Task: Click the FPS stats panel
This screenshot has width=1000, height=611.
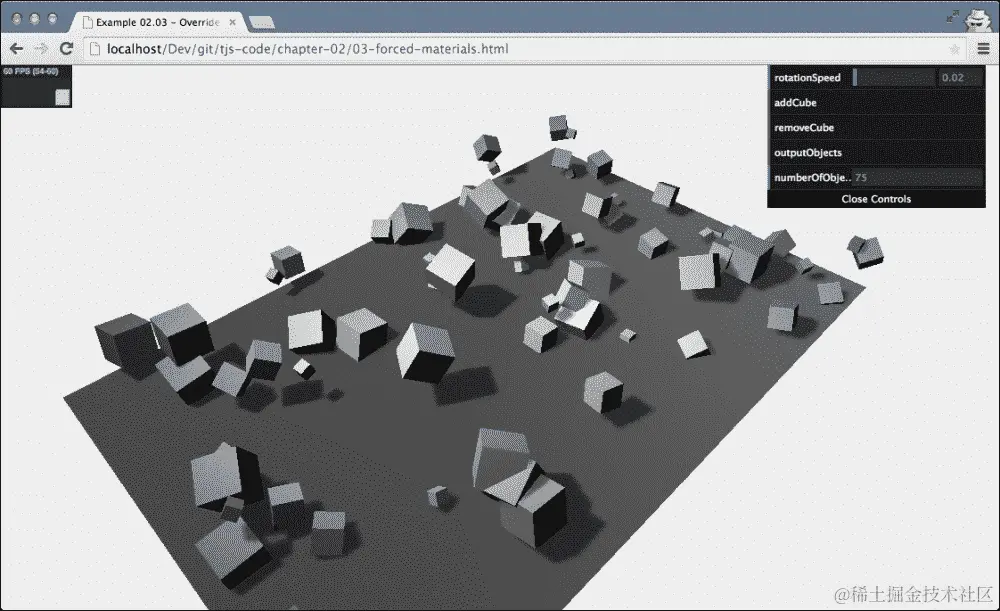Action: click(36, 86)
